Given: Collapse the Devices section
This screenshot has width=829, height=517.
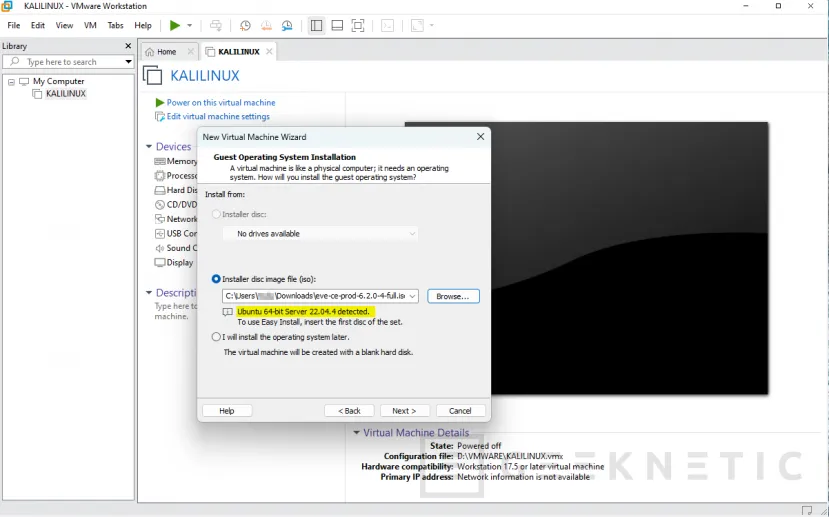Looking at the screenshot, I should [149, 147].
